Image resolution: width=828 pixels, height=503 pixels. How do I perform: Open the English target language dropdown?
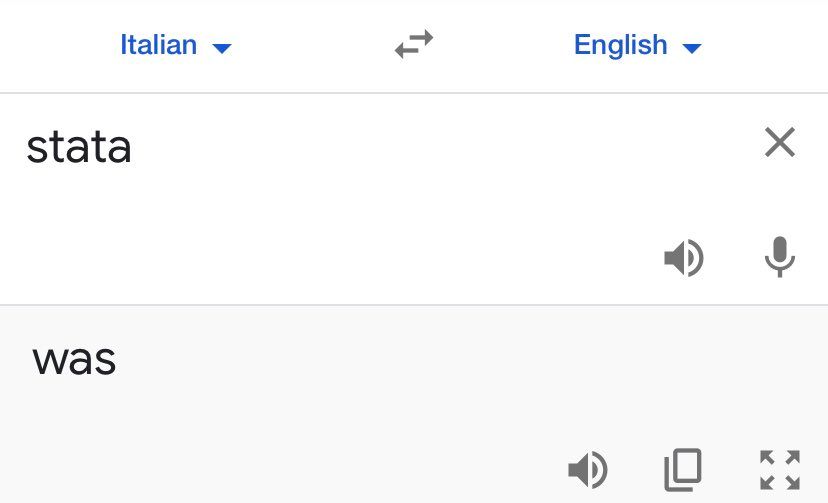click(637, 45)
